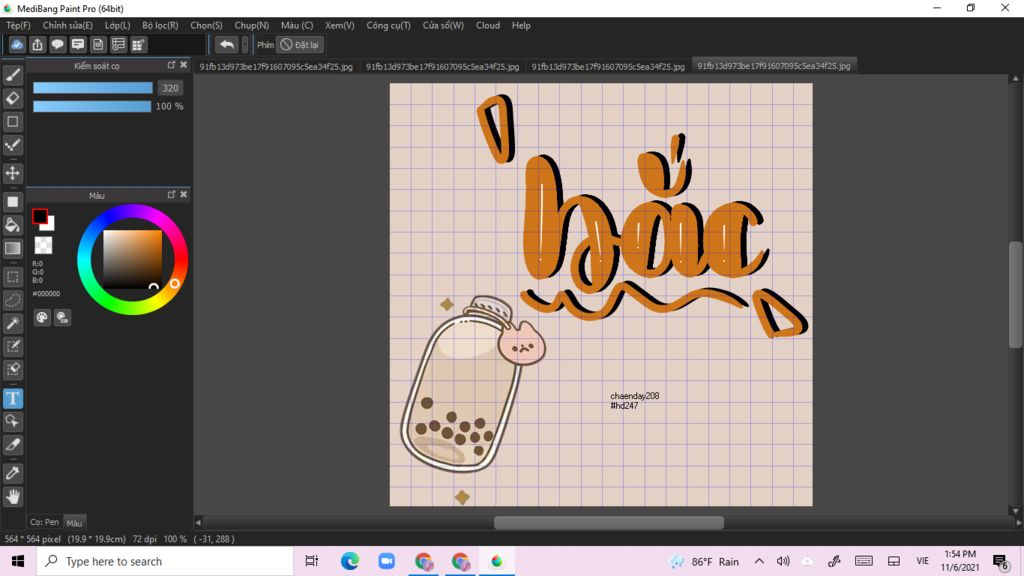Open Microsoft Edge from the taskbar
The image size is (1024, 576).
coord(349,561)
